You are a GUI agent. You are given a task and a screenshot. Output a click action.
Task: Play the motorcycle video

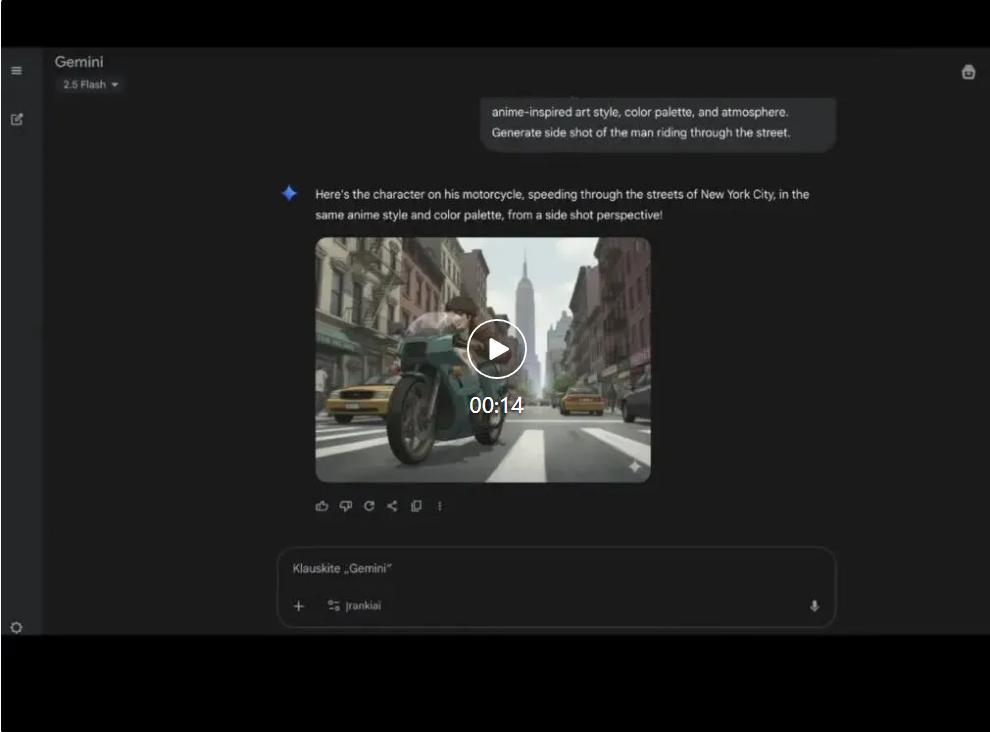click(x=497, y=349)
